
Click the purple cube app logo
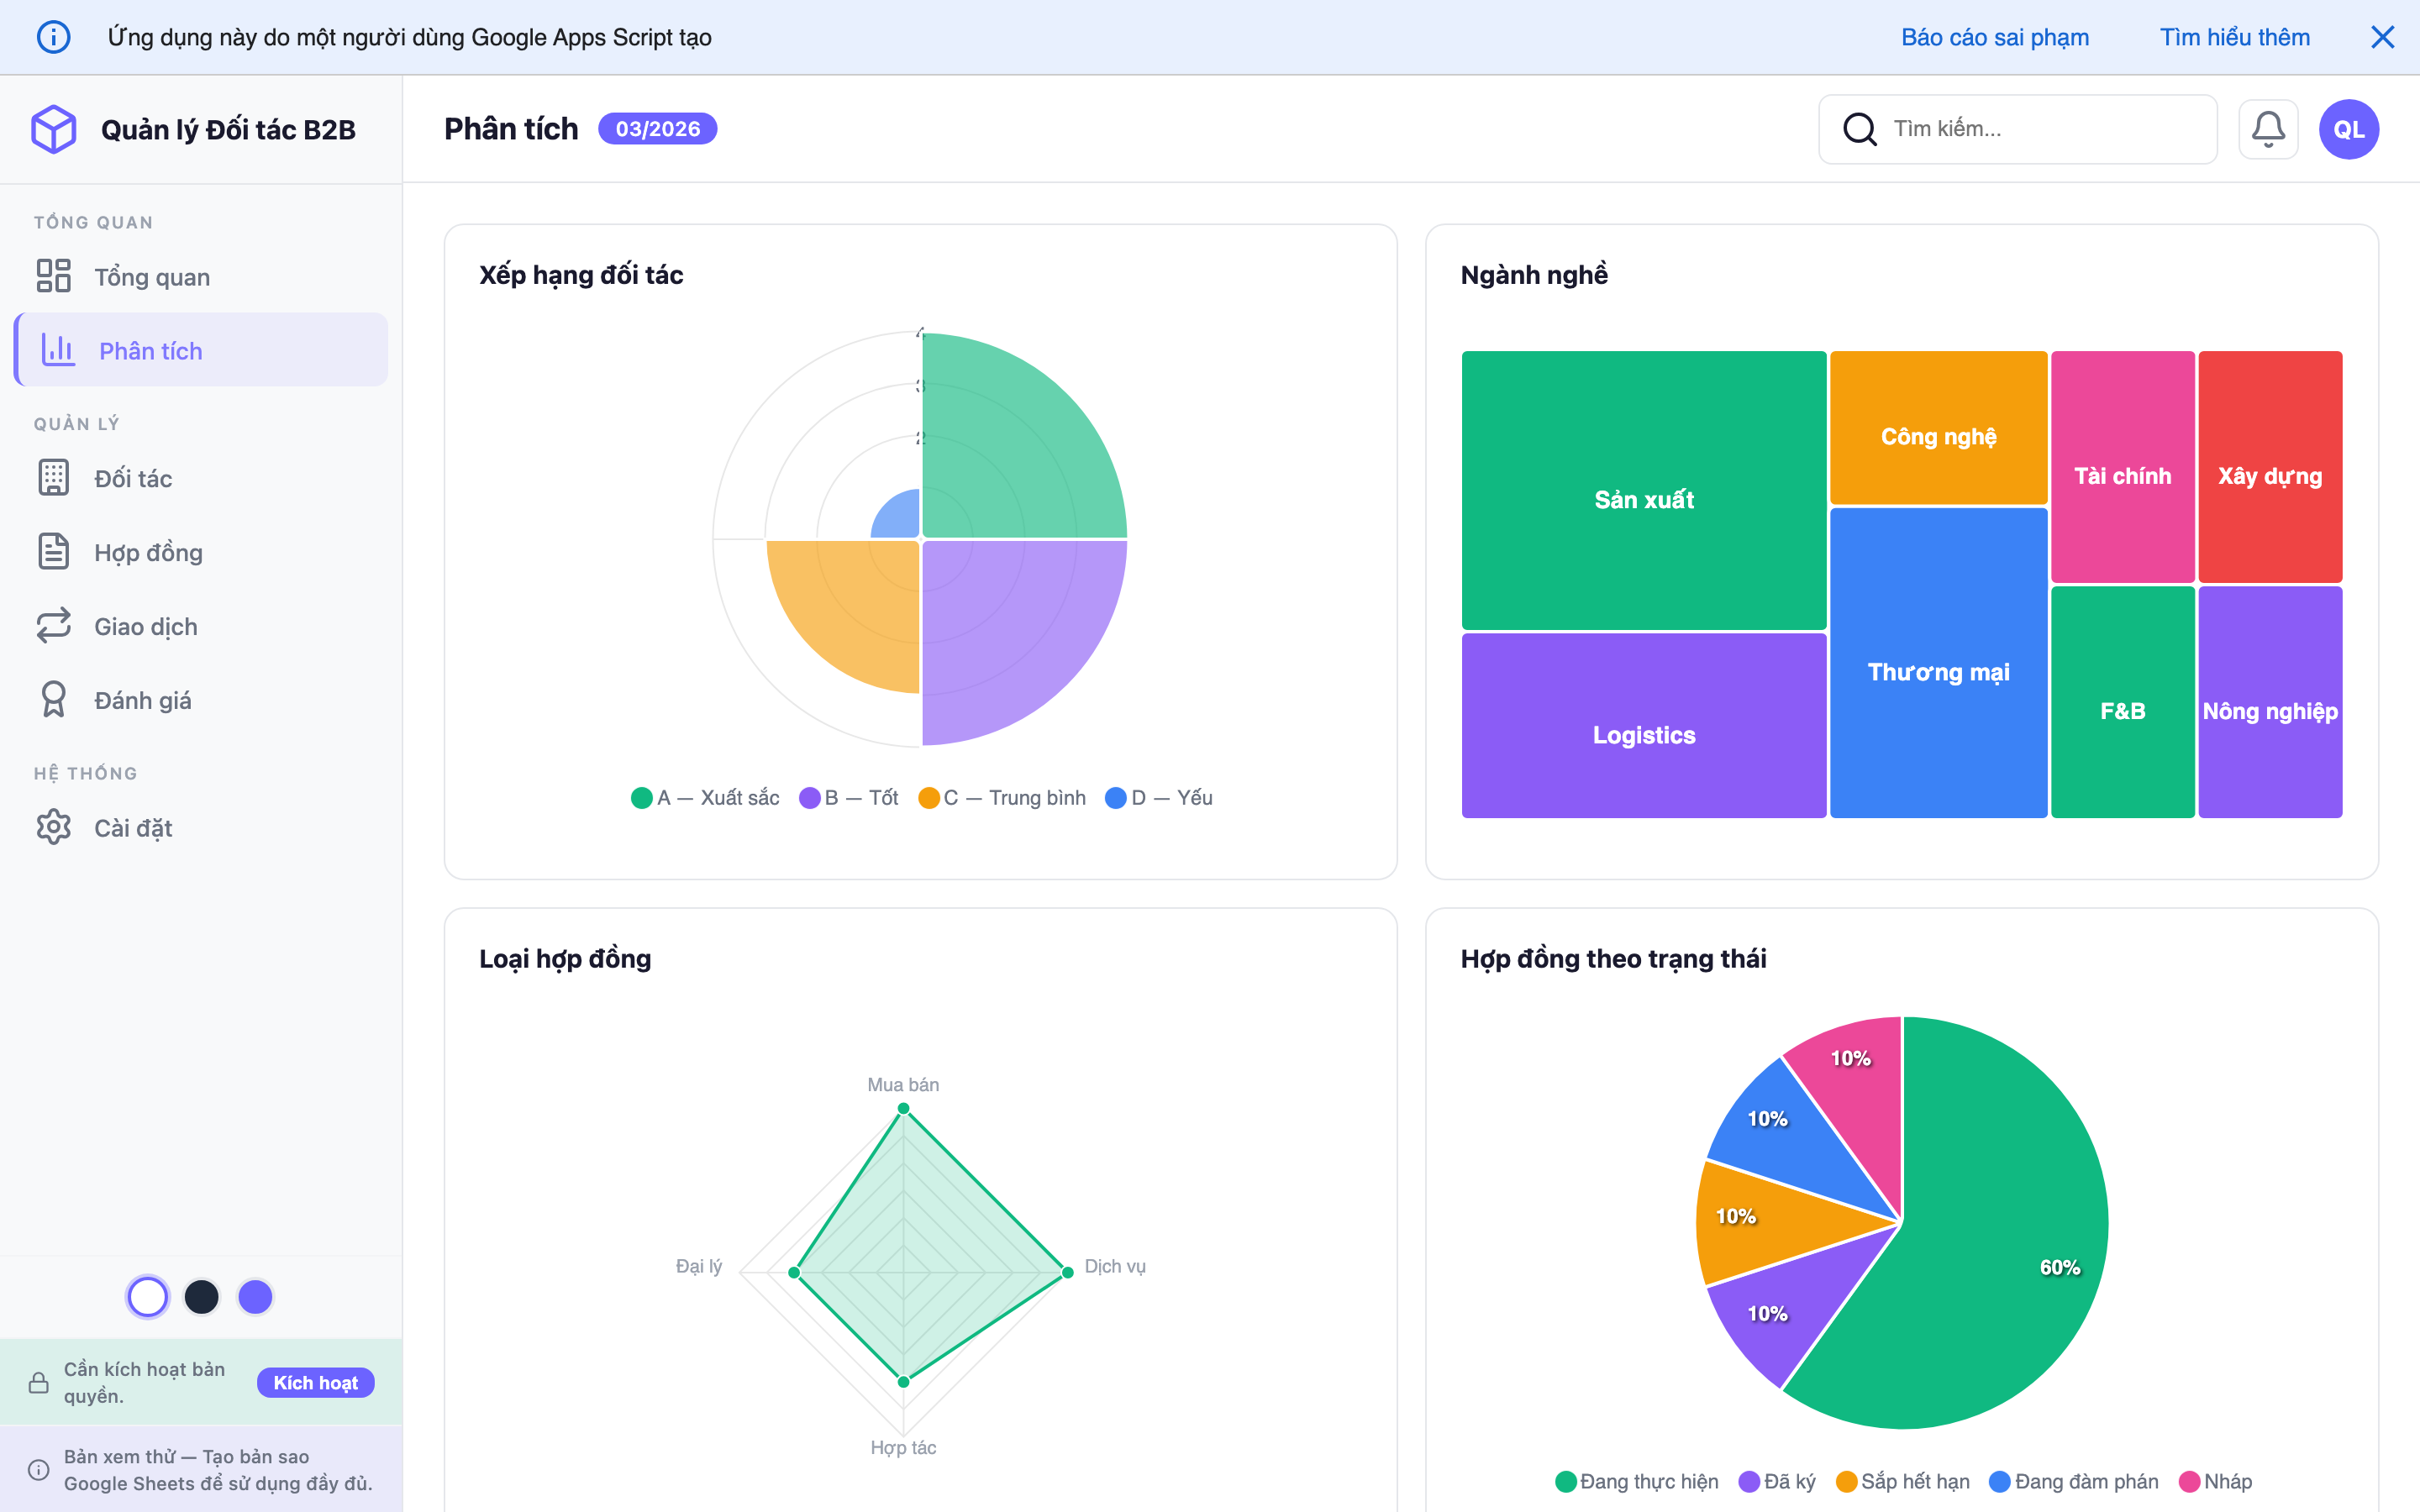point(54,129)
